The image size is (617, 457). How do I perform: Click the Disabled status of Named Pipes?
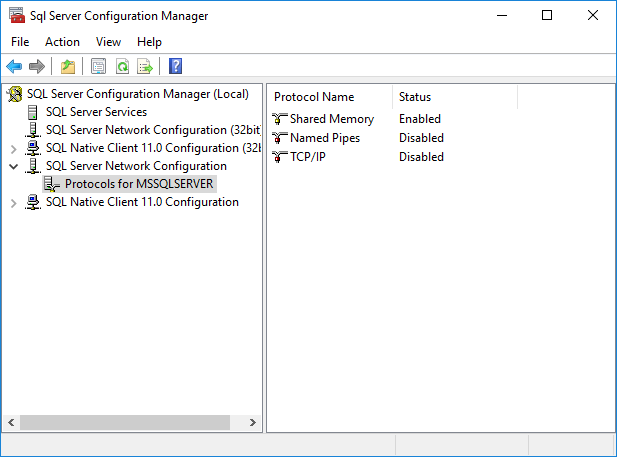(x=421, y=138)
